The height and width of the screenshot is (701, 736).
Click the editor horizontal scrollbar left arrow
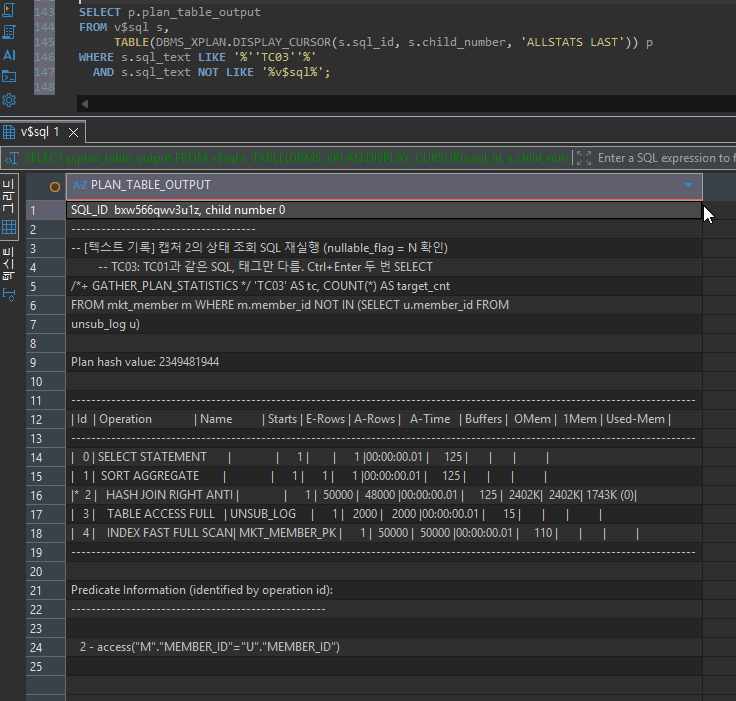click(x=84, y=104)
